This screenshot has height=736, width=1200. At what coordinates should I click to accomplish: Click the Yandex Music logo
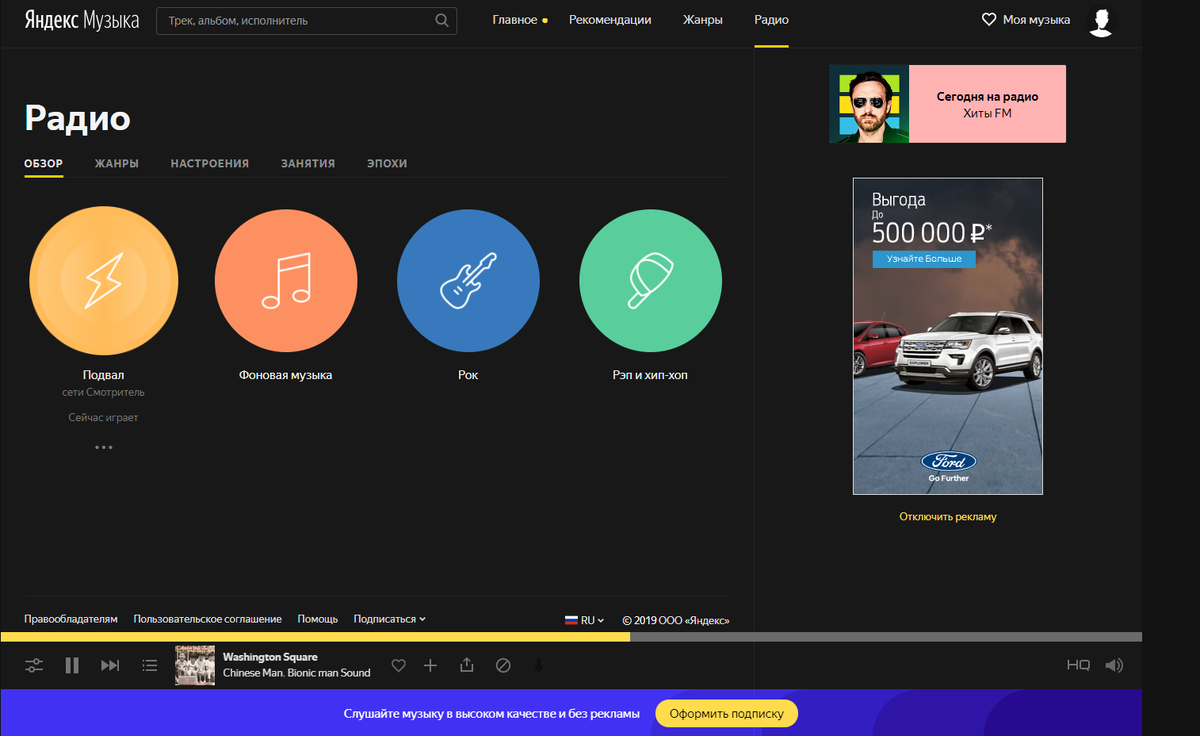(82, 20)
